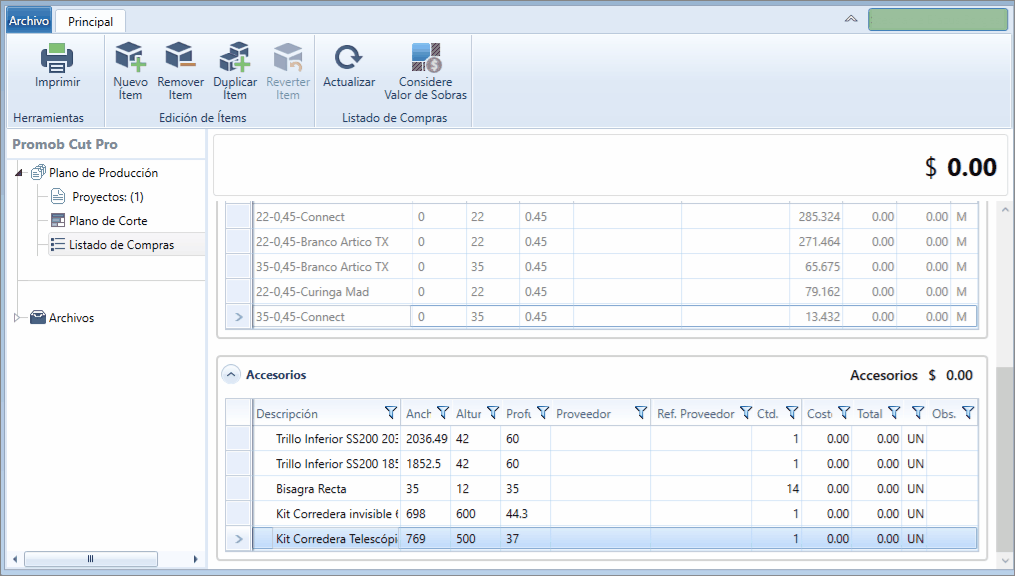The image size is (1015, 576).
Task: Select Plano de Producción in the tree
Action: pos(103,173)
